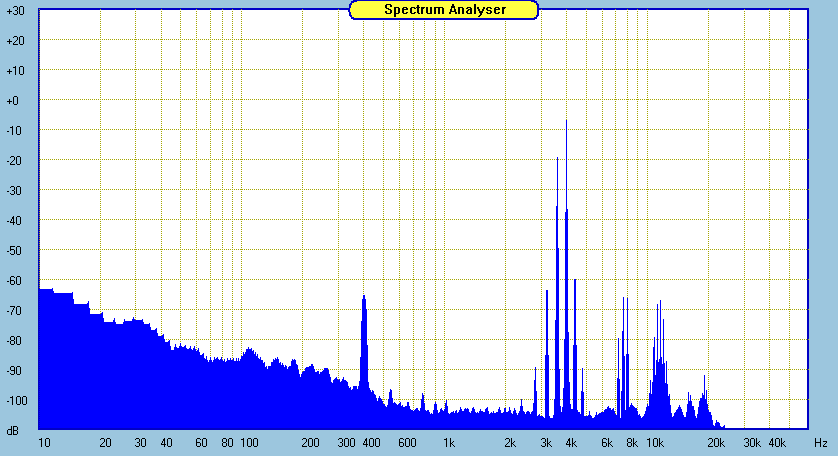Click the 60 Hz frequency label

201,443
